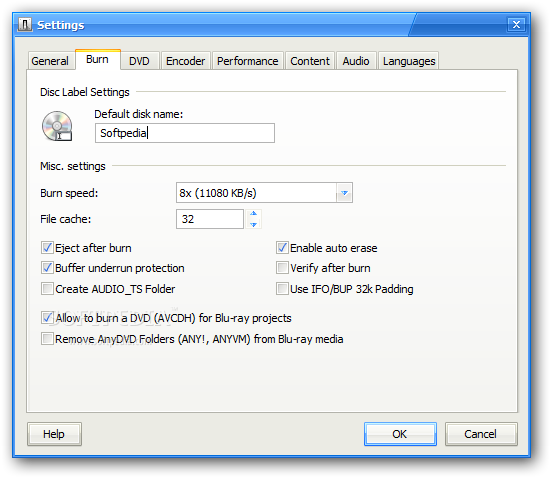551x478 pixels.
Task: Show the Languages tab
Action: point(409,61)
